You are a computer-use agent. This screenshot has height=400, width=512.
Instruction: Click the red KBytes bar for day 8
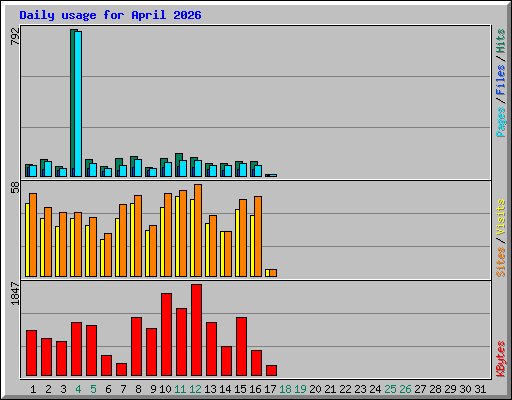pyautogui.click(x=136, y=347)
